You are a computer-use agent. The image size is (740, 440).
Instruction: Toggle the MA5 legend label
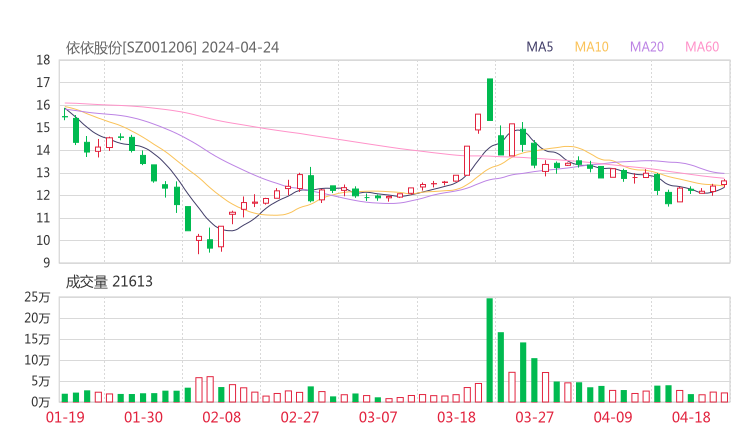[x=540, y=47]
